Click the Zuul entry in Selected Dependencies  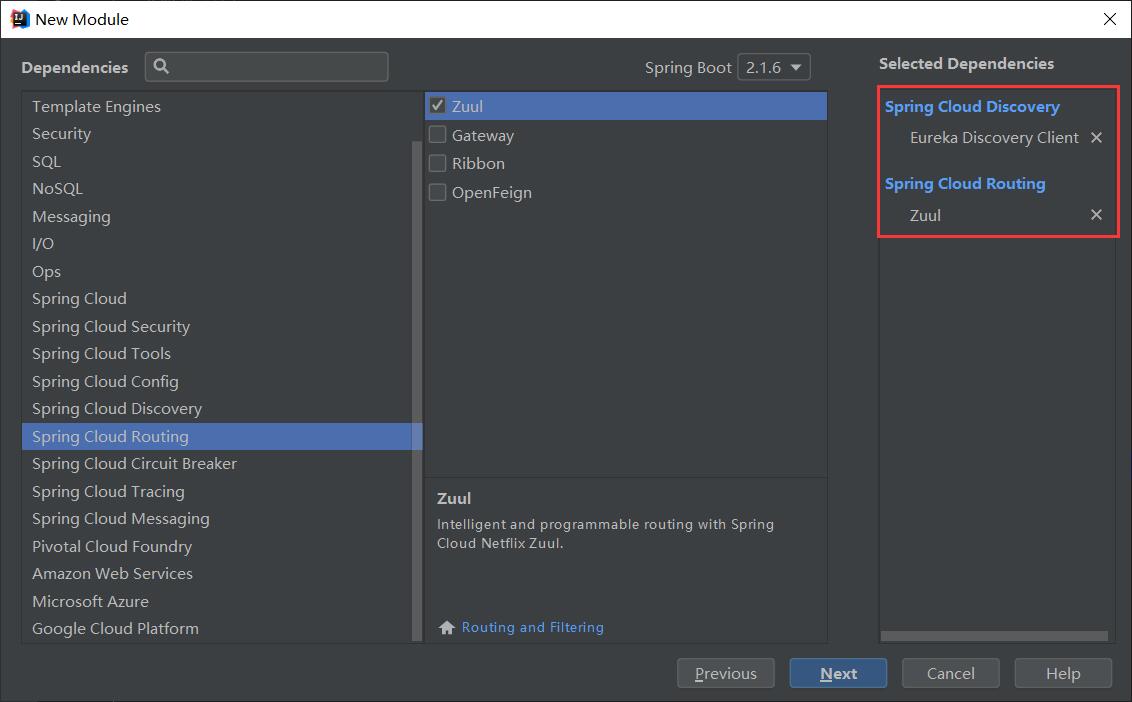[x=925, y=215]
